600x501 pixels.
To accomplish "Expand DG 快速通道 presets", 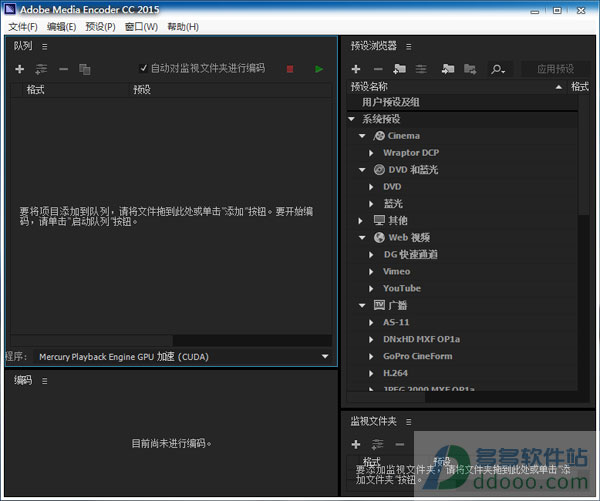I will [x=371, y=255].
